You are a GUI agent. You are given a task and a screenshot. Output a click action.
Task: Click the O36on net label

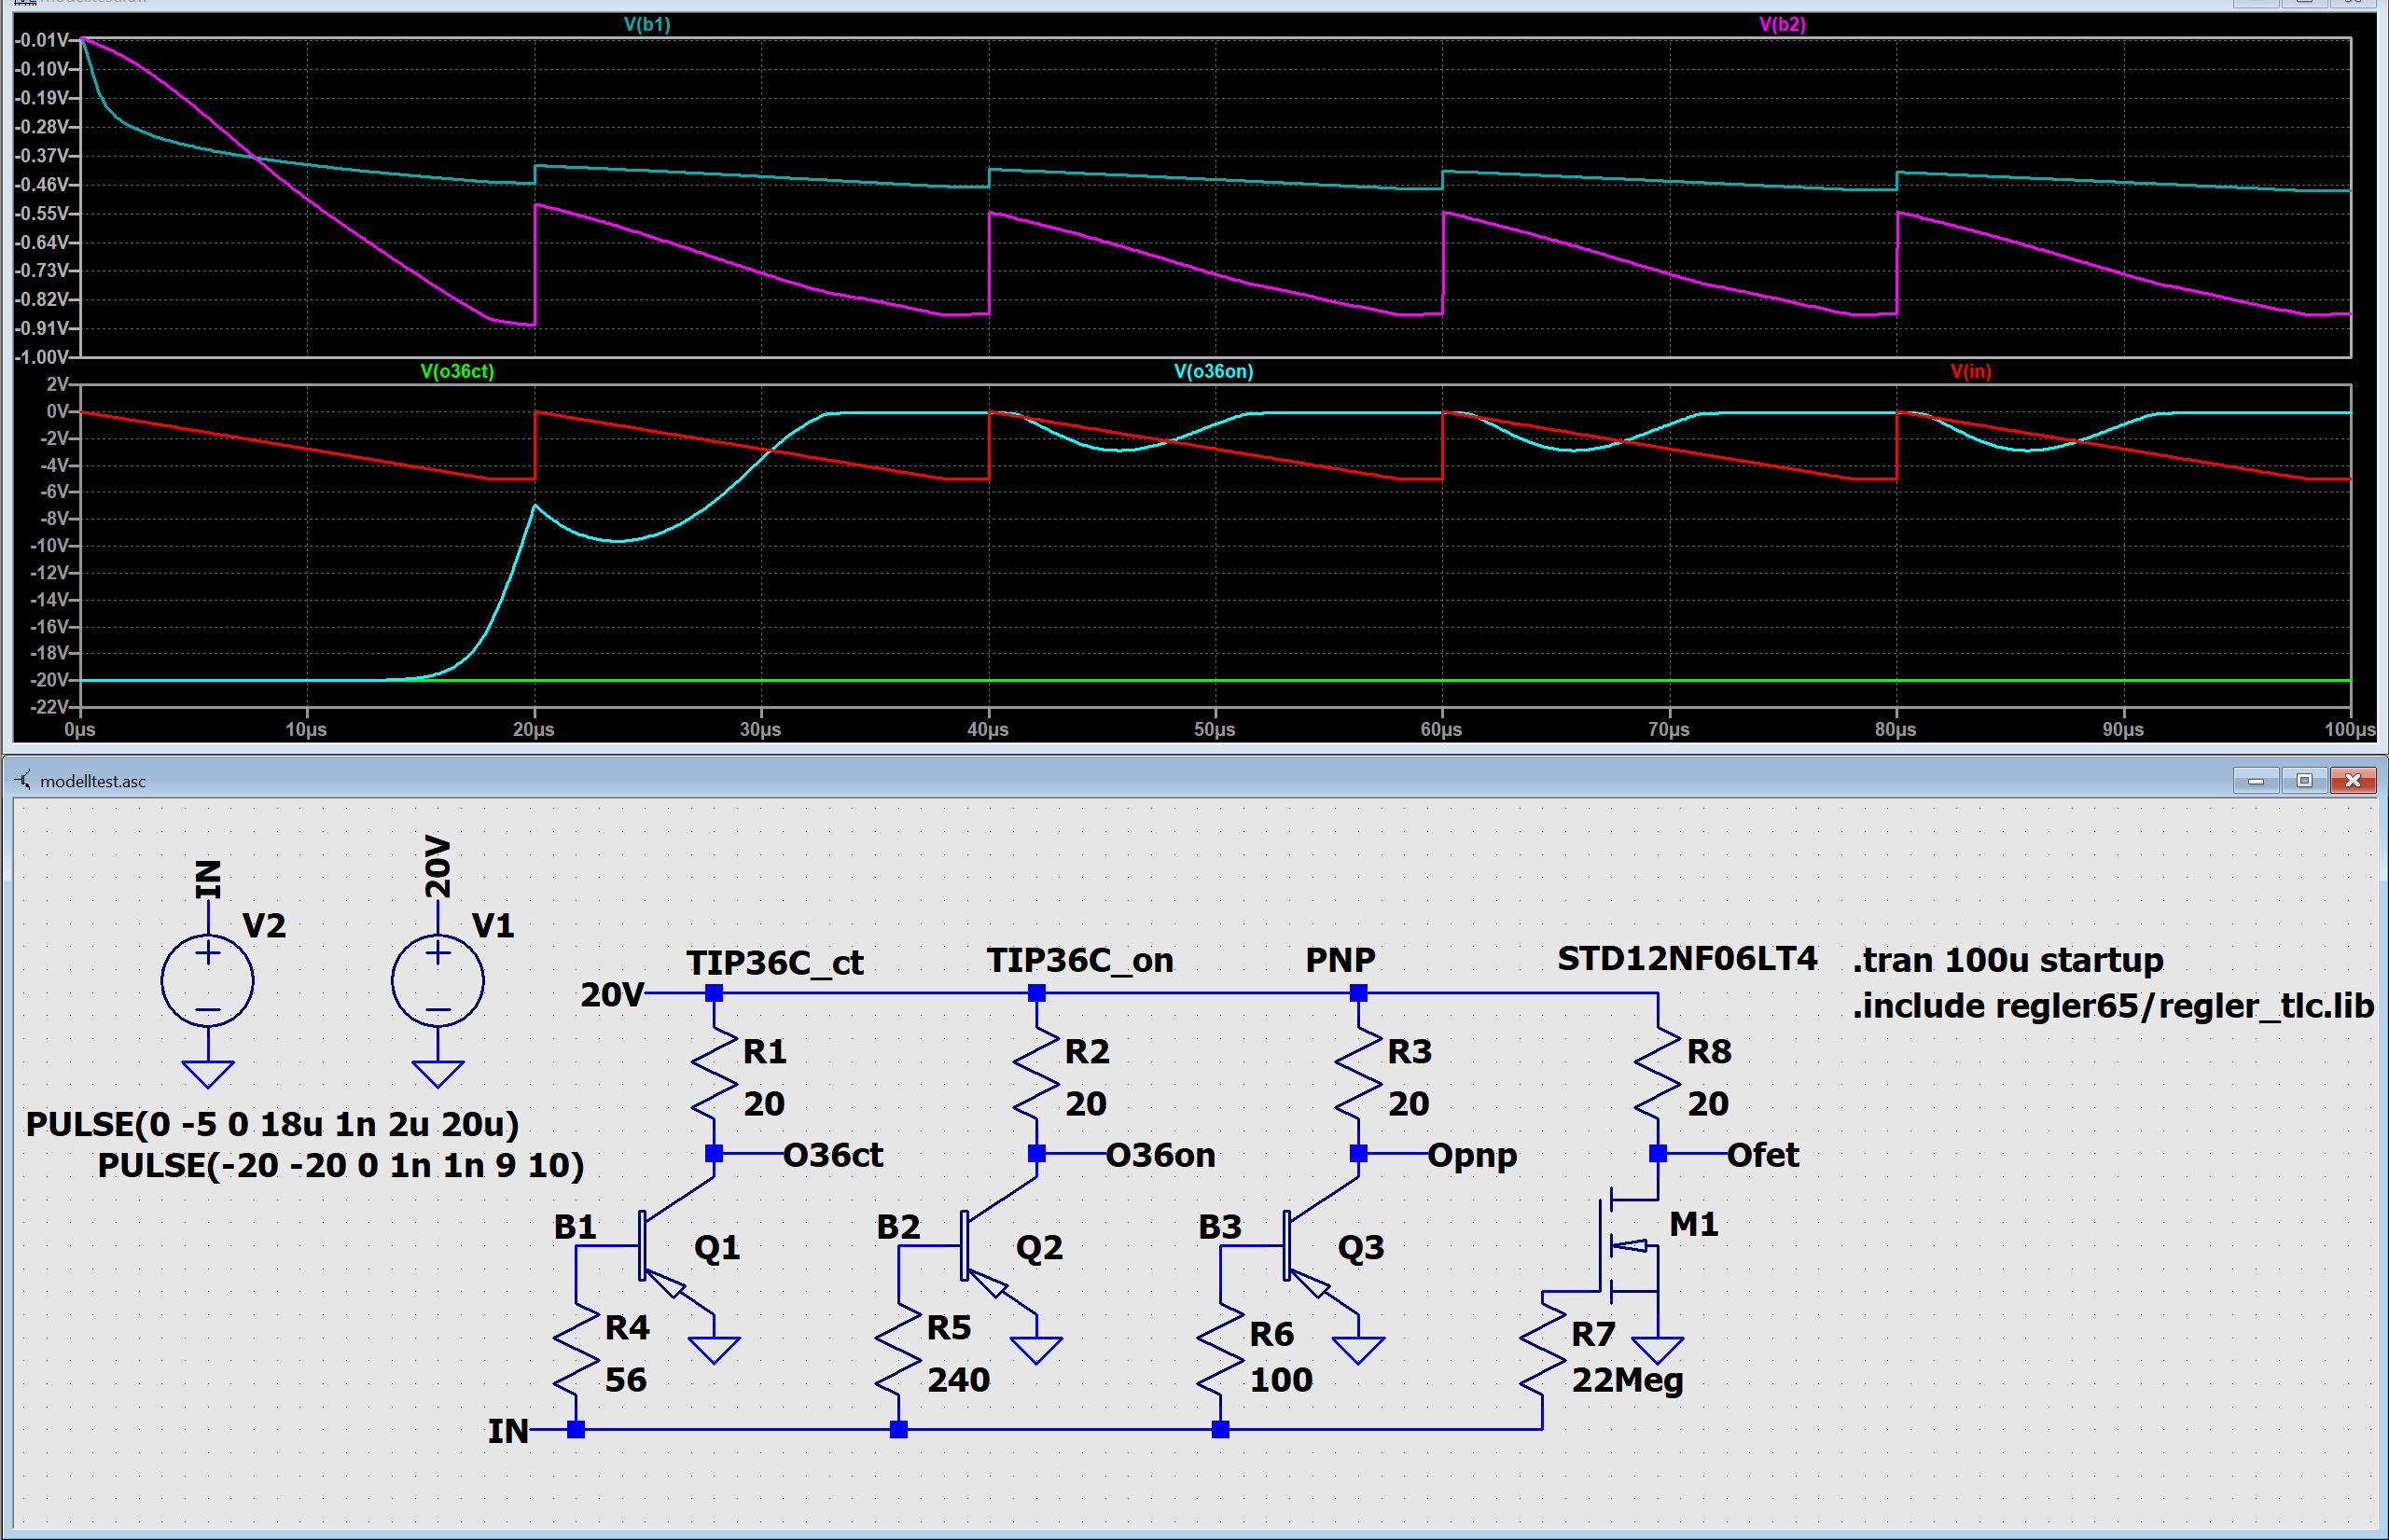point(1160,1155)
